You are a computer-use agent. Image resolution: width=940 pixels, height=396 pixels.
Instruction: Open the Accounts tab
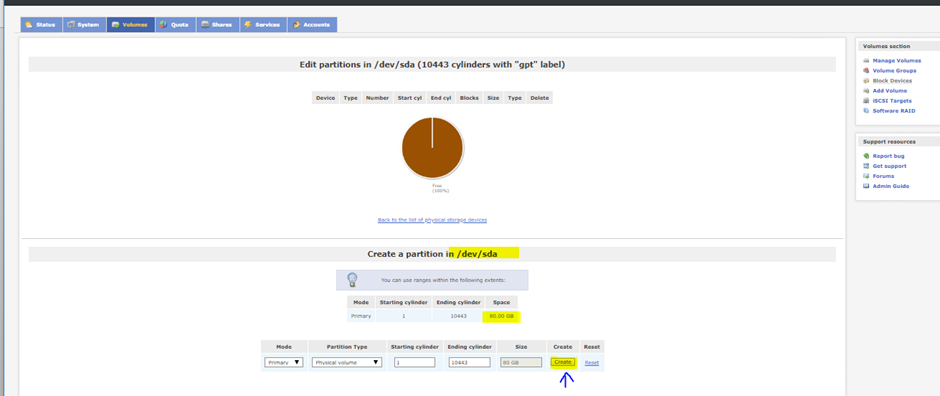point(312,25)
